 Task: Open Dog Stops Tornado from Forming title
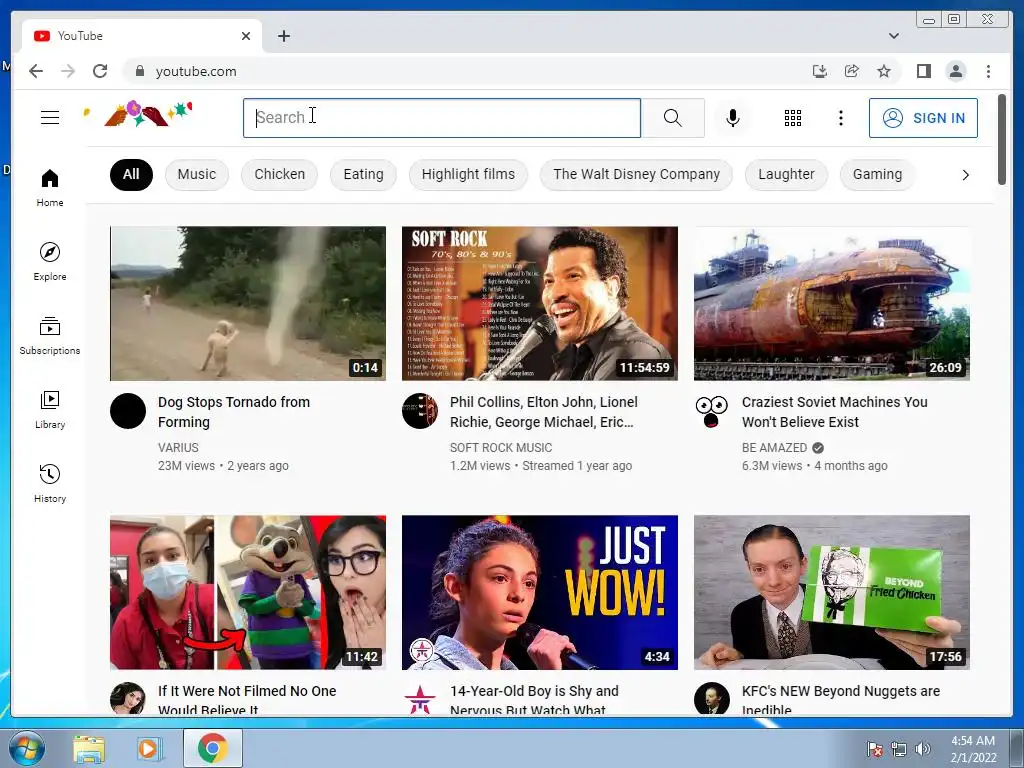coord(234,412)
